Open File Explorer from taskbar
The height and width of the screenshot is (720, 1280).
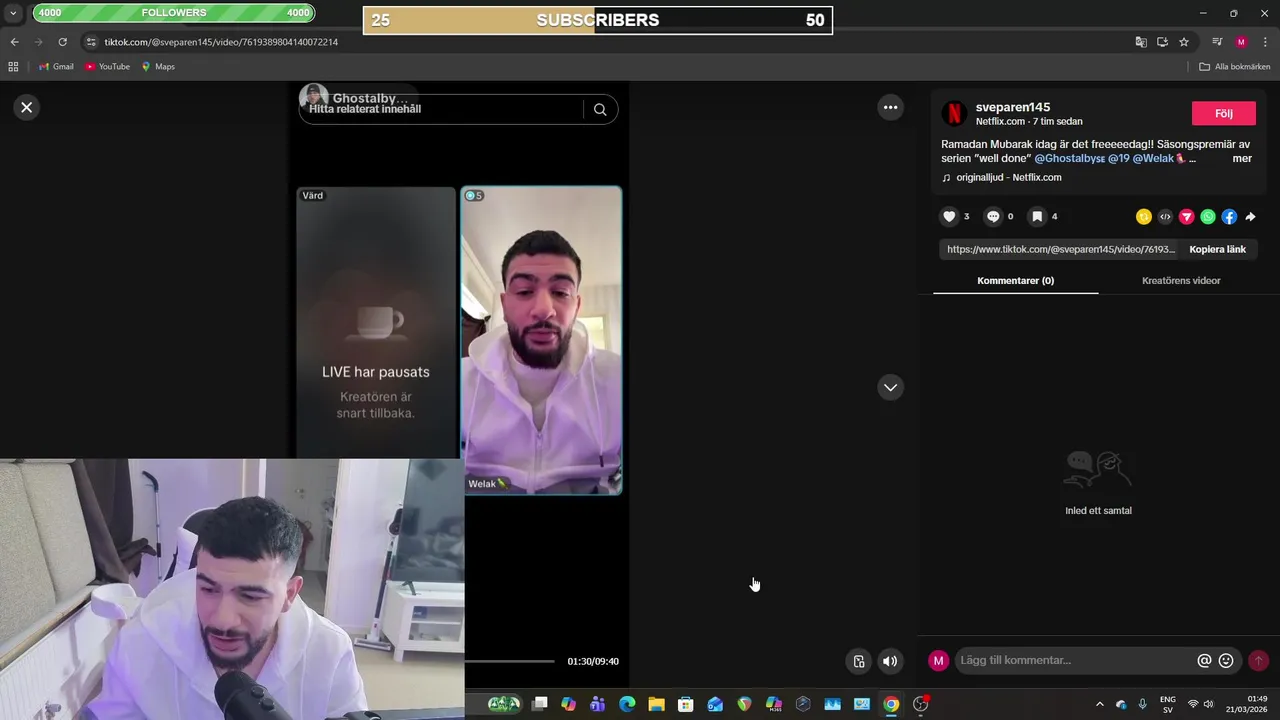tap(656, 704)
